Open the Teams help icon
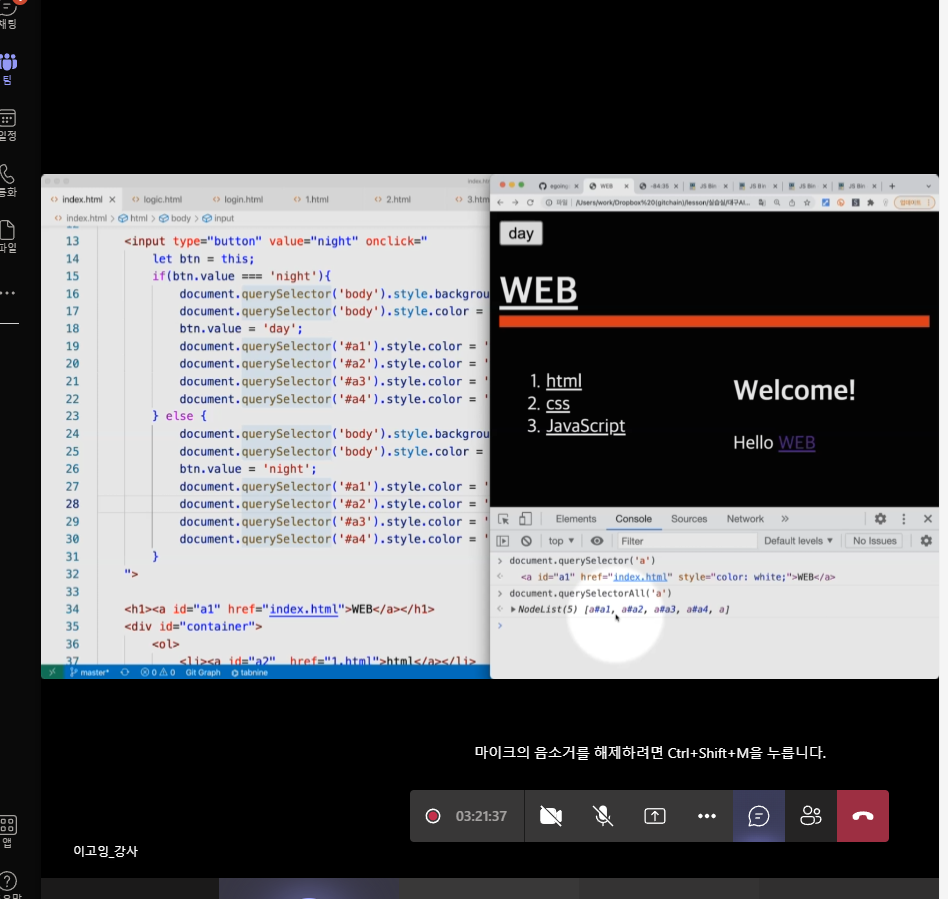Viewport: 948px width, 899px height. [x=8, y=885]
